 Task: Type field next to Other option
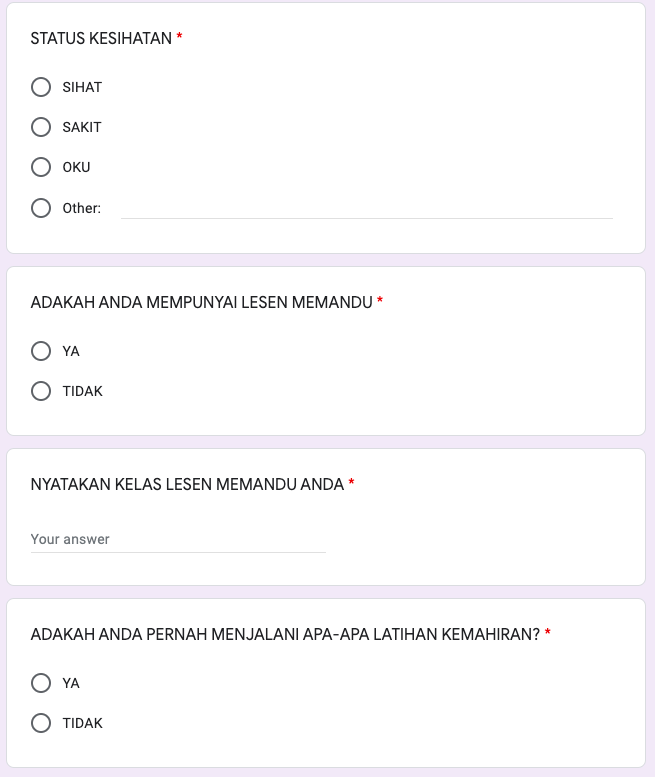point(366,208)
